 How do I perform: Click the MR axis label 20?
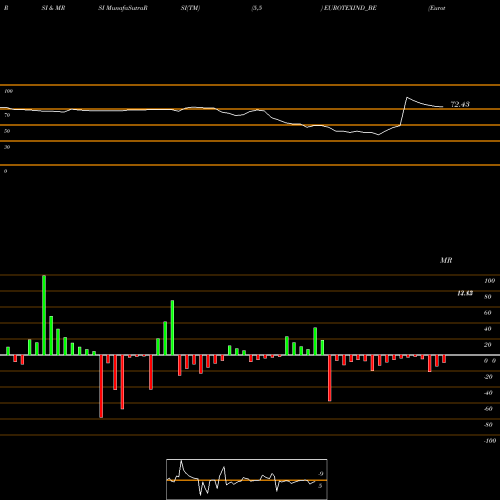pyautogui.click(x=488, y=345)
